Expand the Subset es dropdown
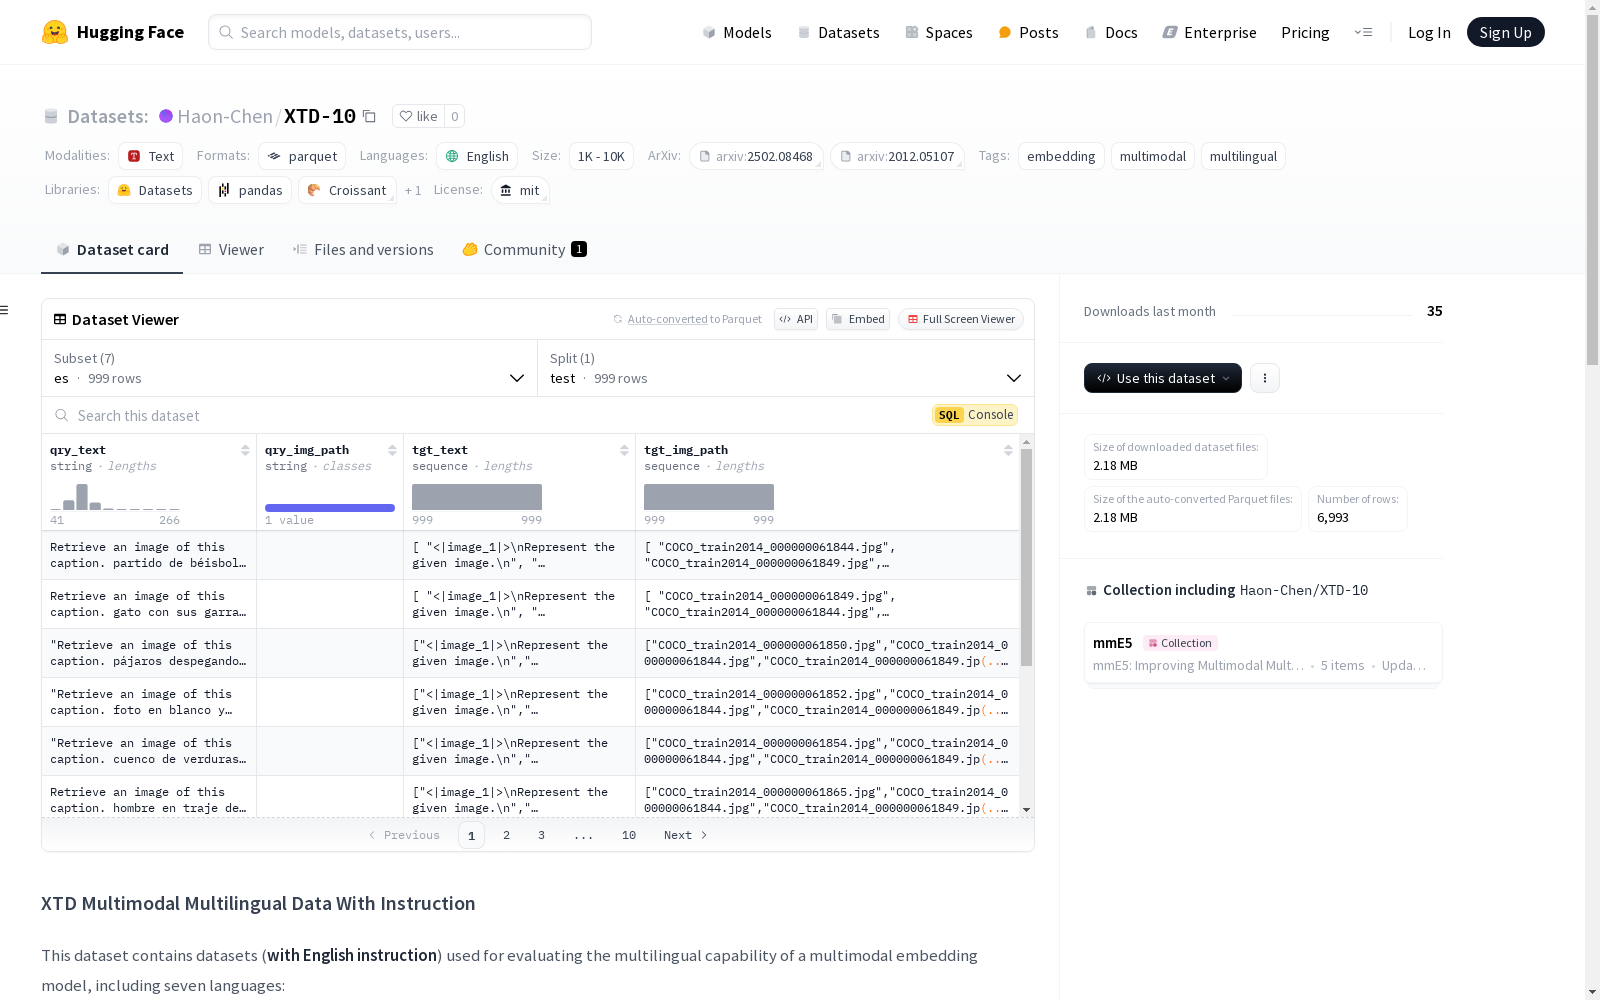This screenshot has height=1000, width=1600. pos(289,368)
